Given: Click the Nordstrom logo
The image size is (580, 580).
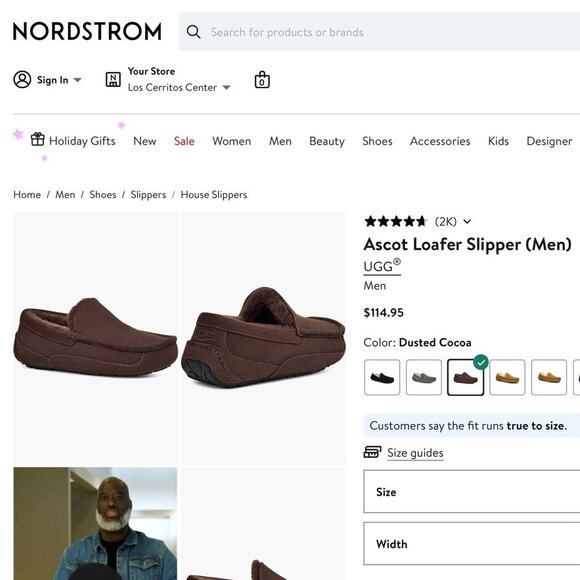Looking at the screenshot, I should [x=87, y=31].
